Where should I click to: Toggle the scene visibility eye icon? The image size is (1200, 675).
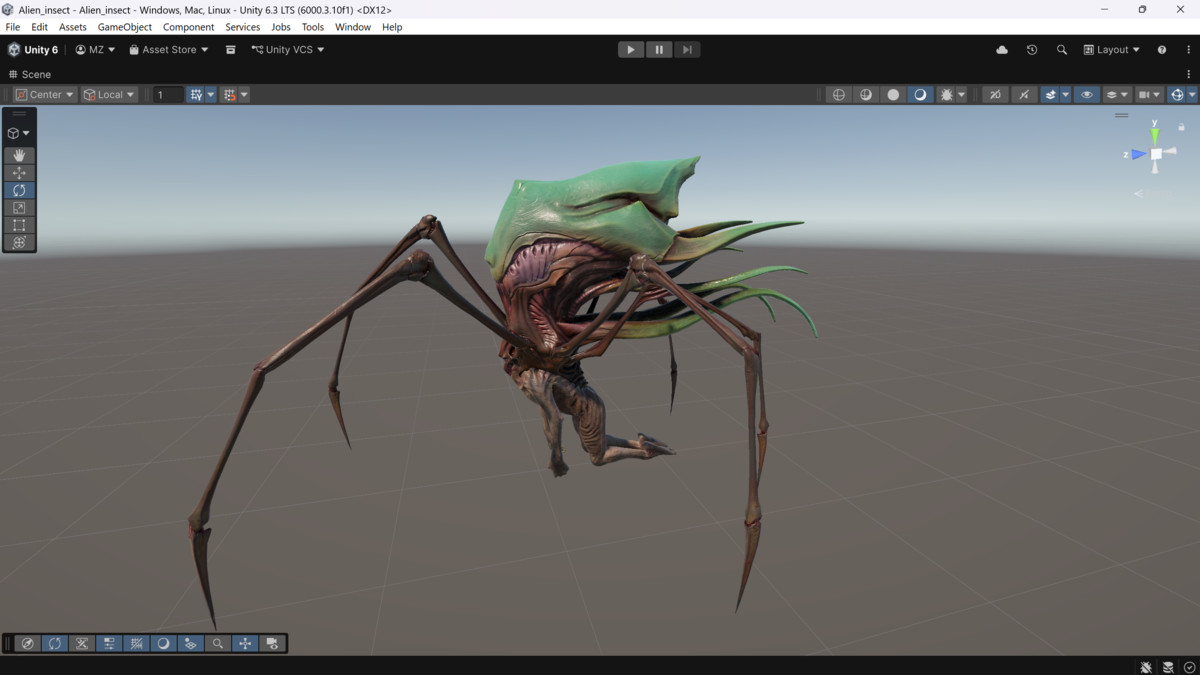[1087, 94]
